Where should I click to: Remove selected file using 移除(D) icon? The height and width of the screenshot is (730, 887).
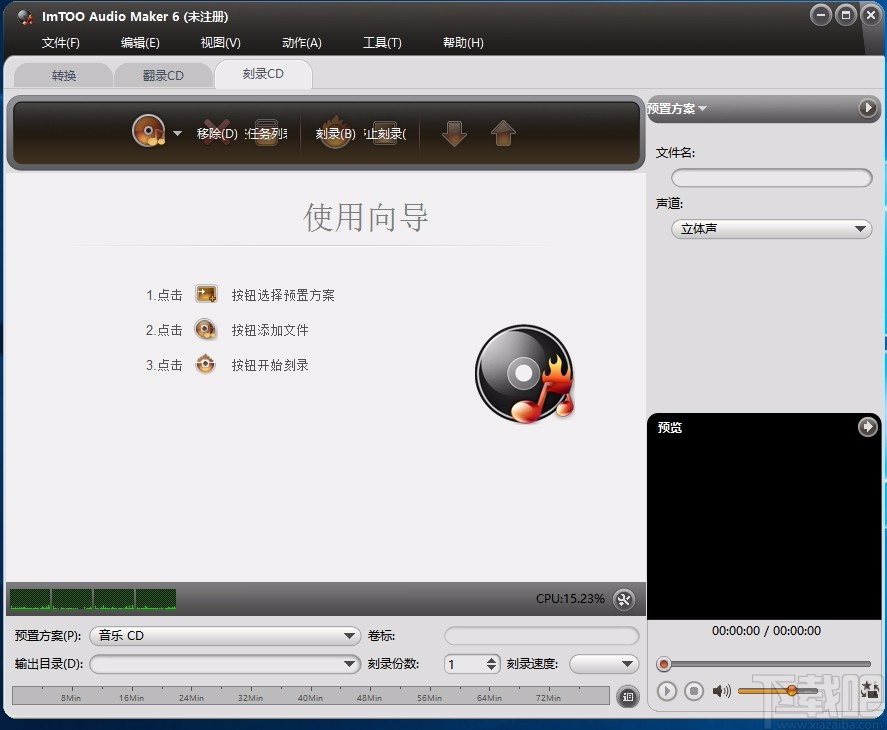[213, 131]
